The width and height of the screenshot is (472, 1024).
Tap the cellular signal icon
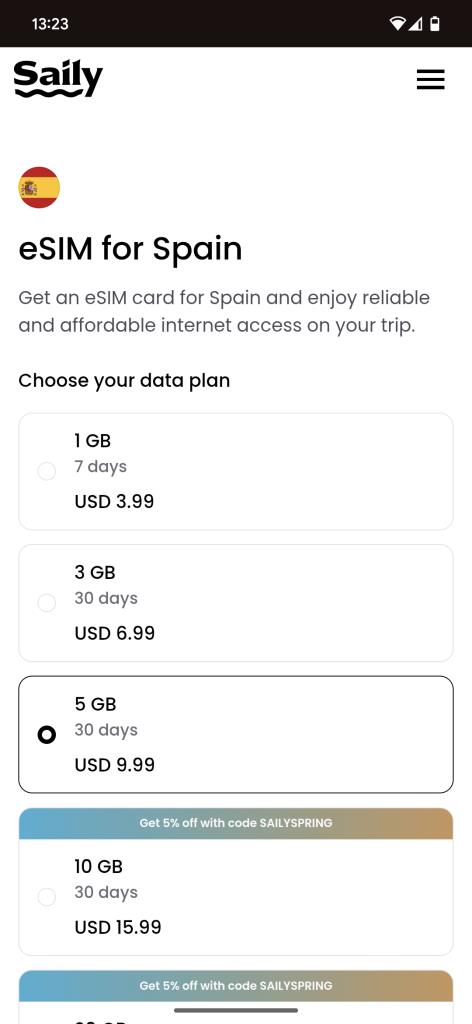(x=416, y=24)
